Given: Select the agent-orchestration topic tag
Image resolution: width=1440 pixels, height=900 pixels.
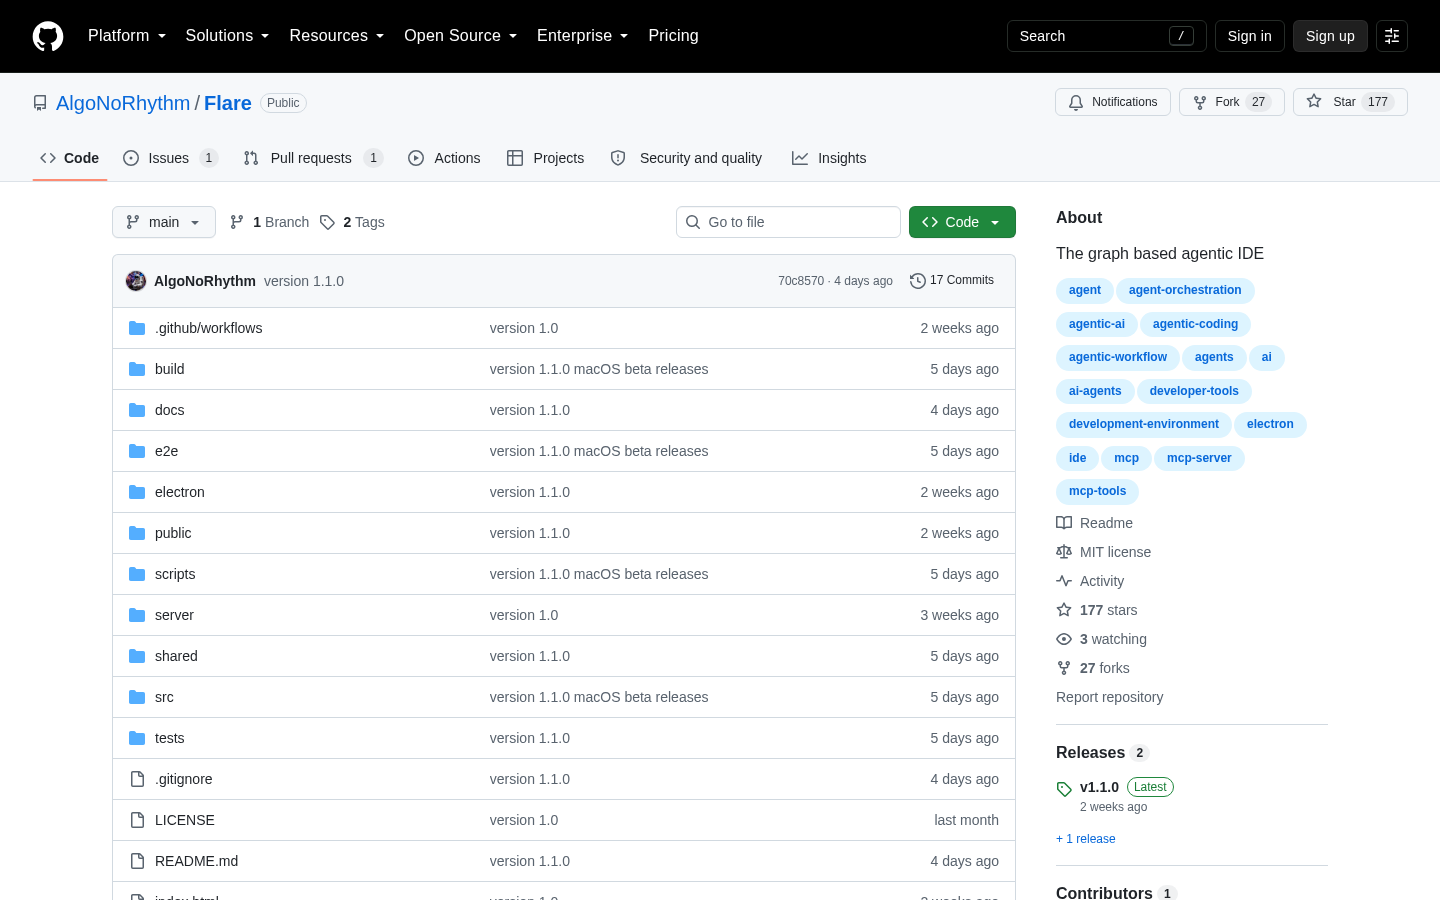Looking at the screenshot, I should point(1185,290).
